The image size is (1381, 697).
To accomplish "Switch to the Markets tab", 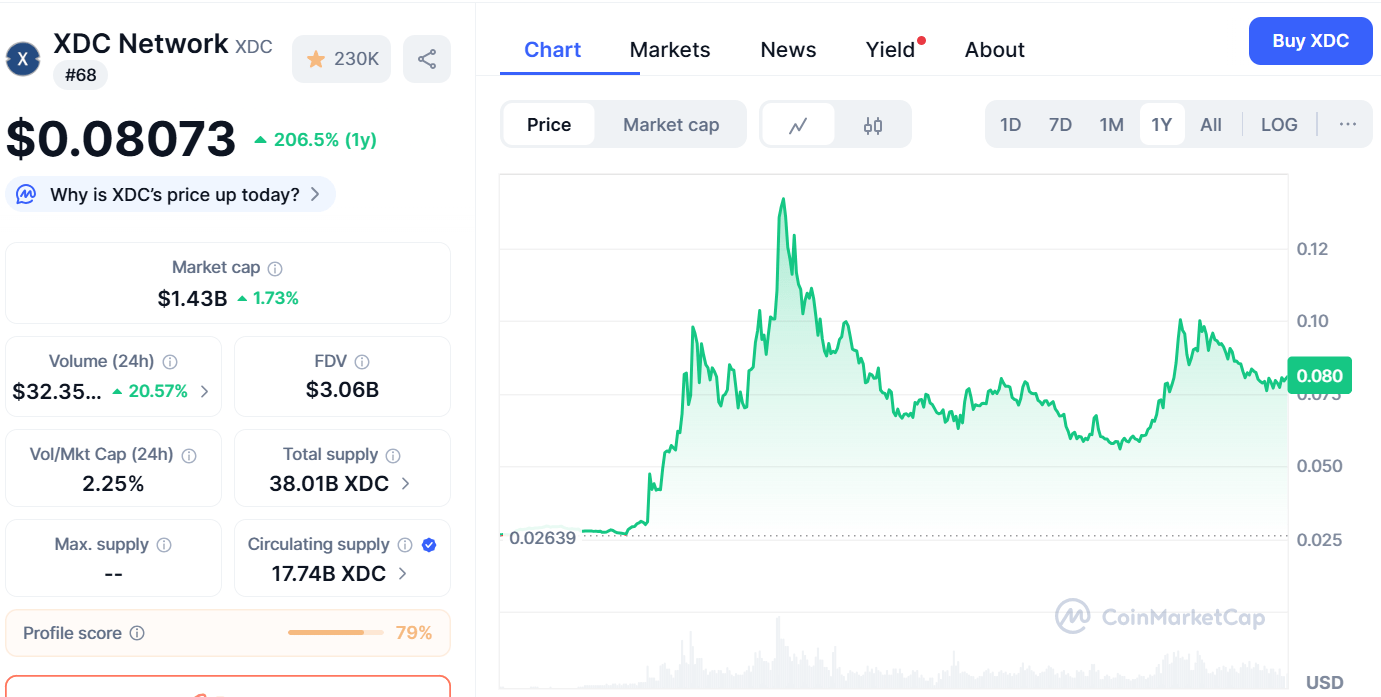I will pyautogui.click(x=669, y=49).
